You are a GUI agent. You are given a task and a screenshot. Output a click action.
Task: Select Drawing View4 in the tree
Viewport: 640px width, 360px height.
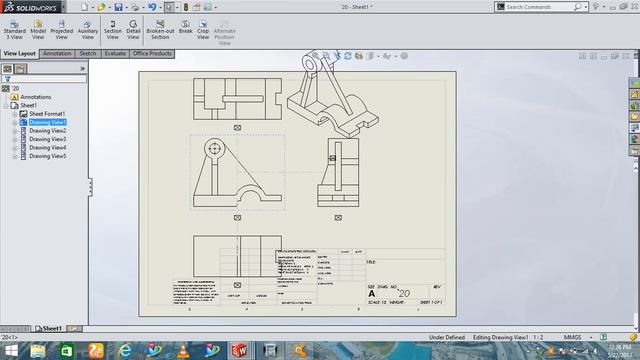click(47, 148)
